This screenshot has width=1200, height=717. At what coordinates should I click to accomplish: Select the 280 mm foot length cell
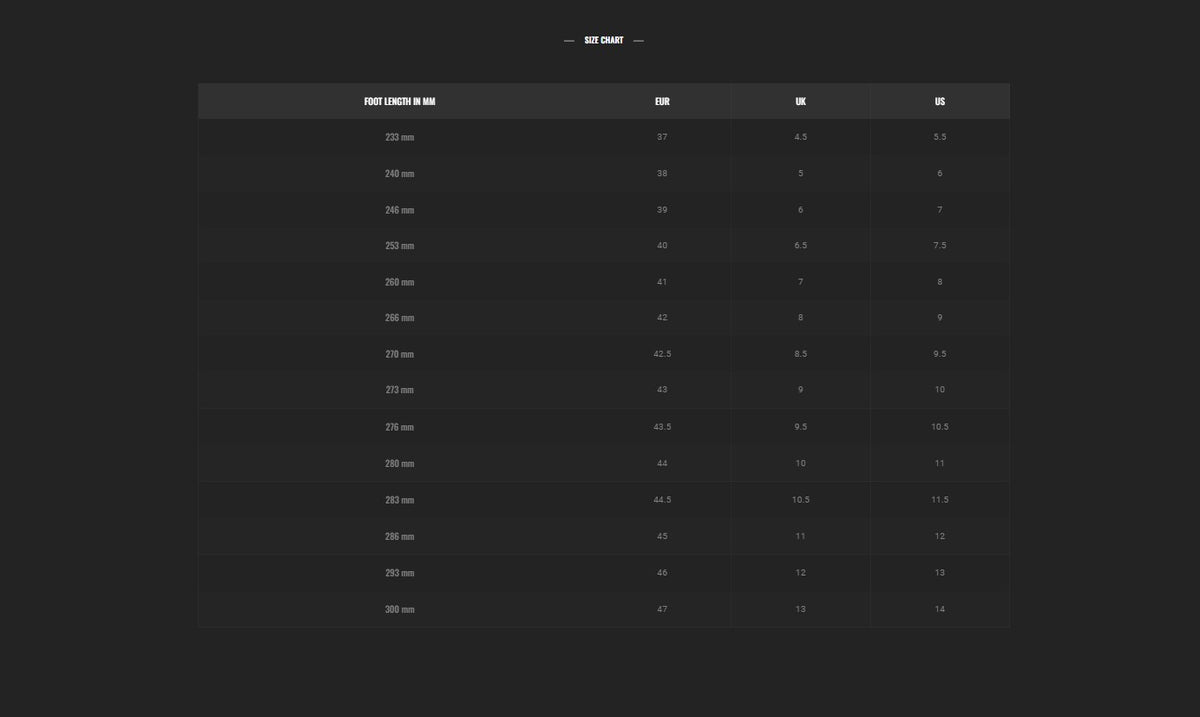(x=400, y=464)
